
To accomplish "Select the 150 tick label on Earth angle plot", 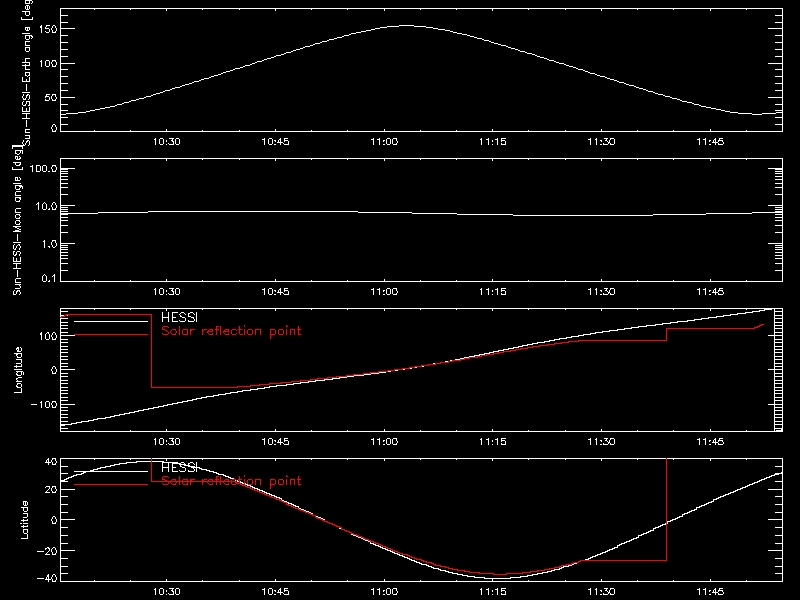I will click(47, 30).
